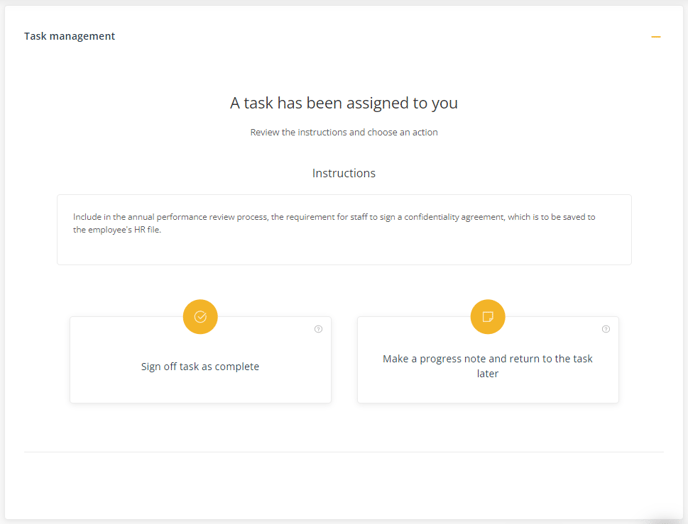
Task: Collapse the Task management panel
Action: point(656,37)
